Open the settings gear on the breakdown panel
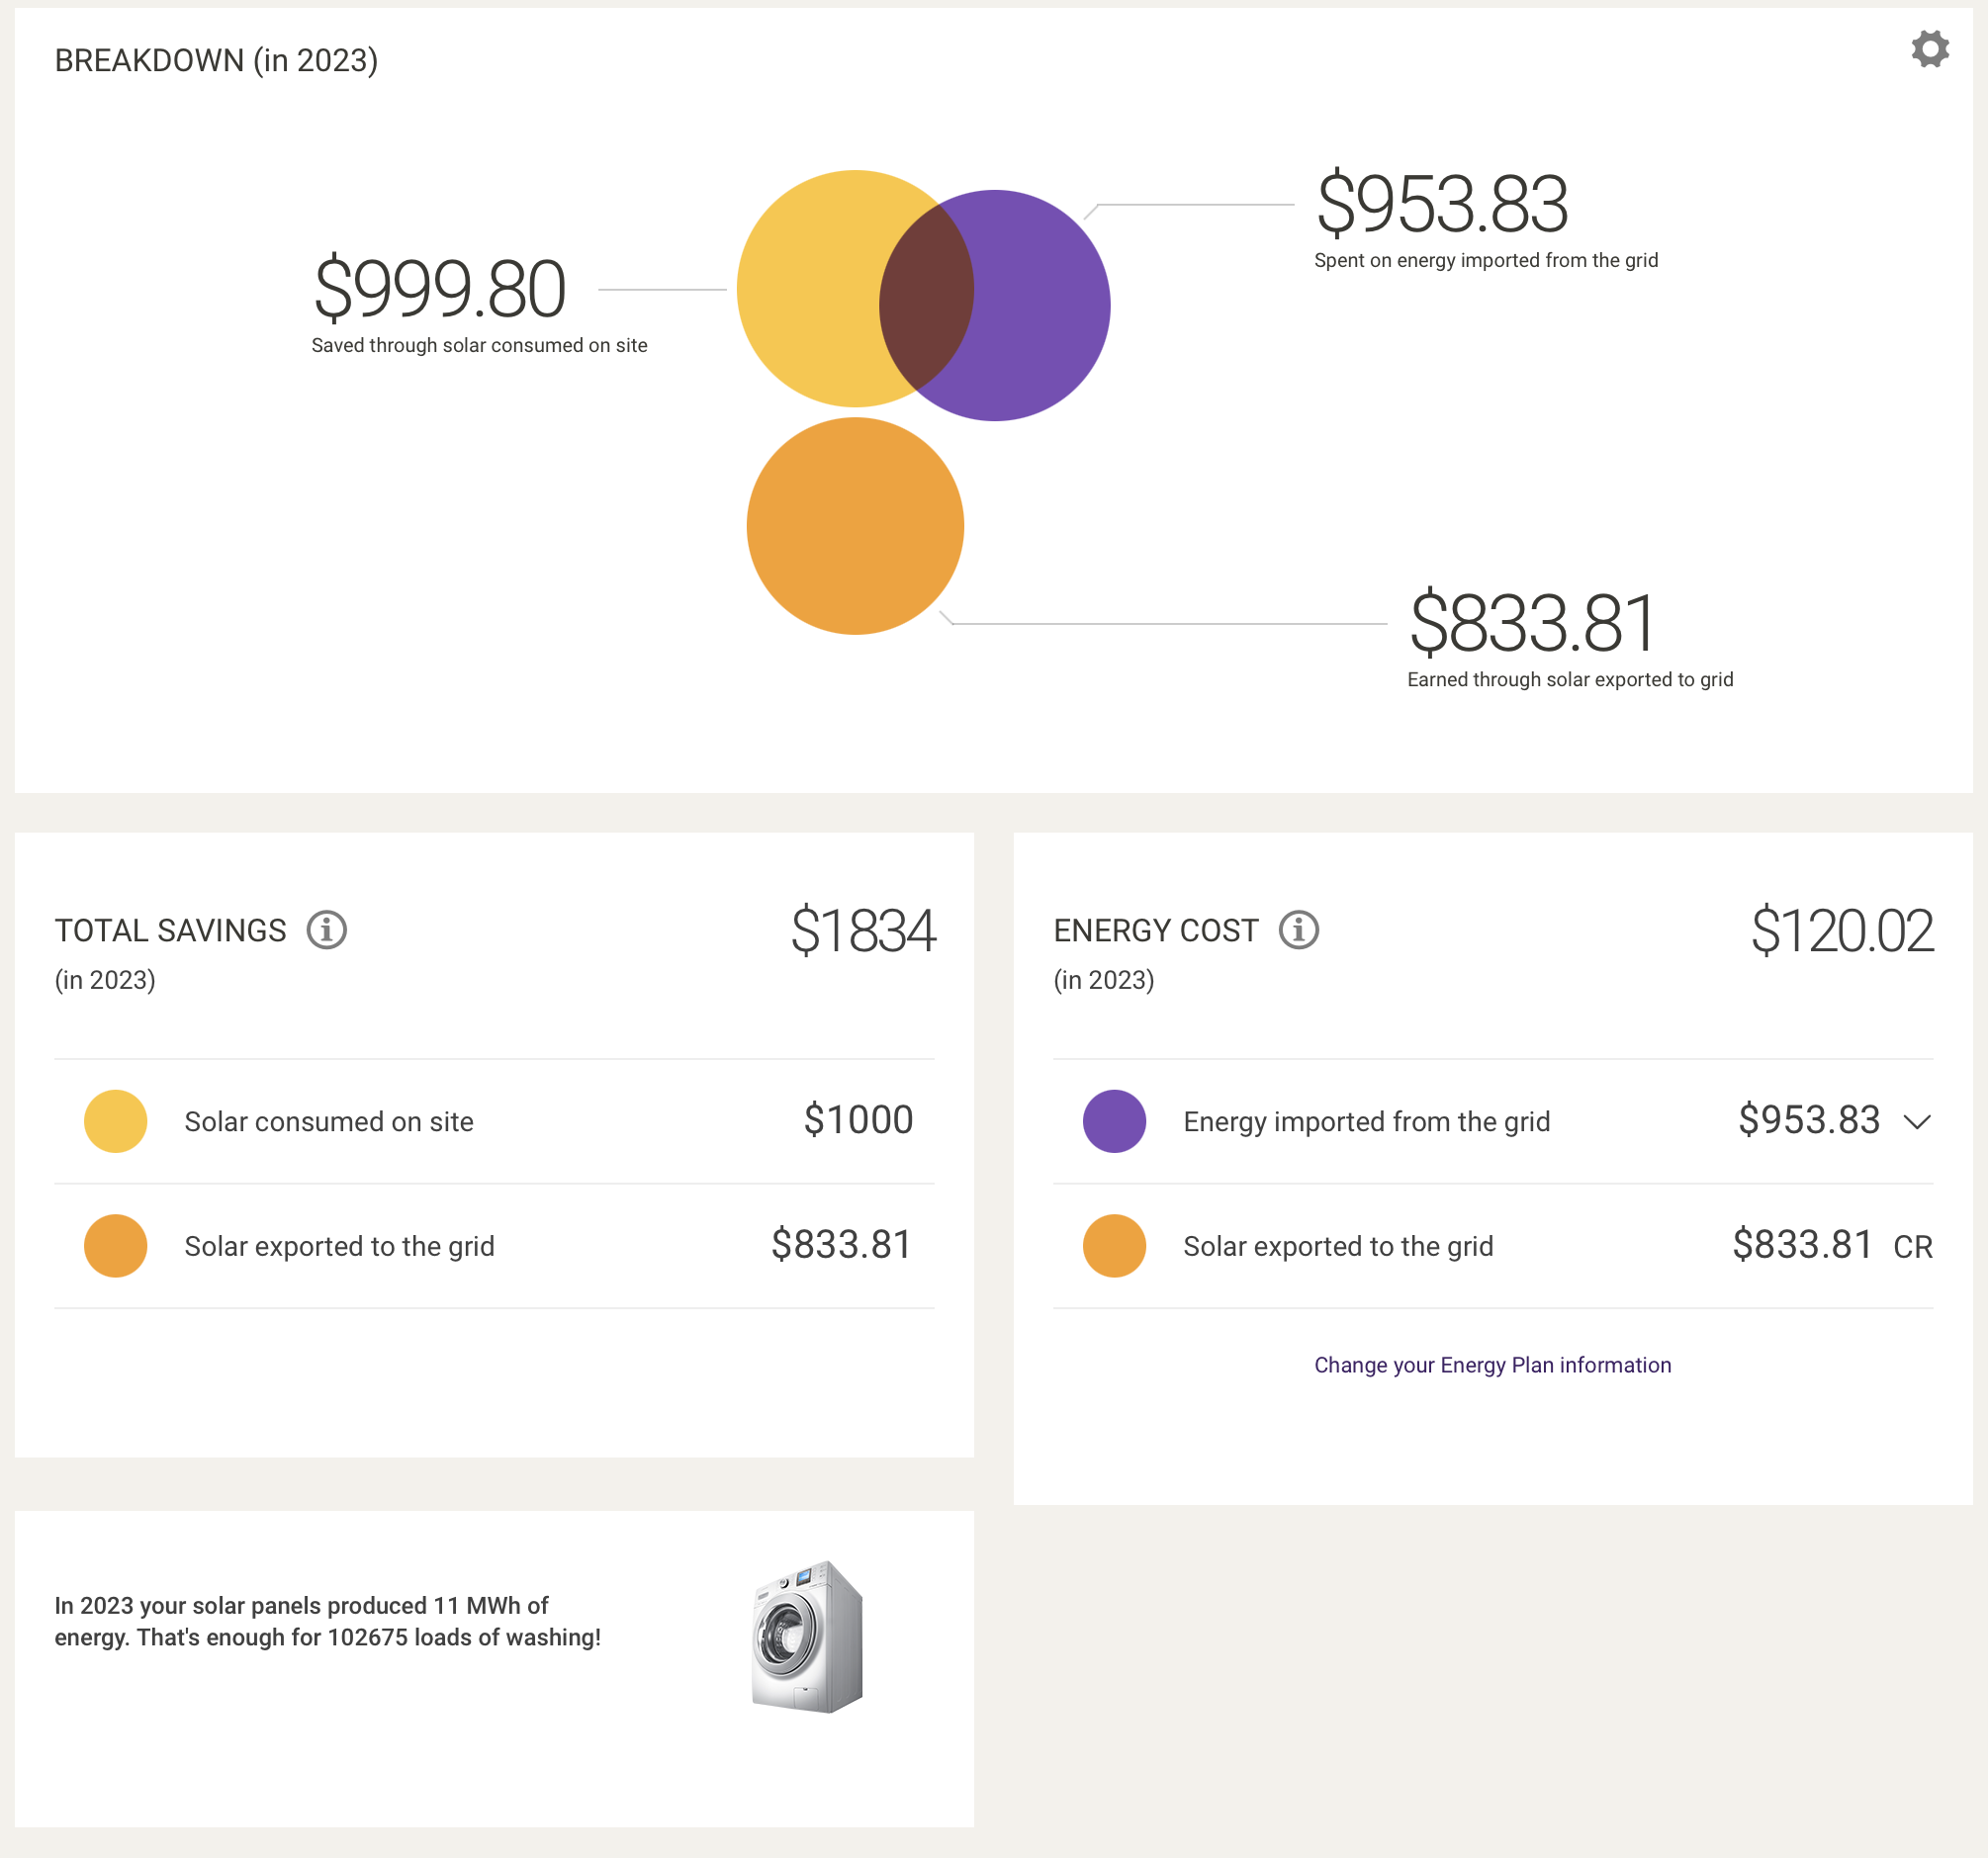The width and height of the screenshot is (1988, 1858). [1929, 49]
